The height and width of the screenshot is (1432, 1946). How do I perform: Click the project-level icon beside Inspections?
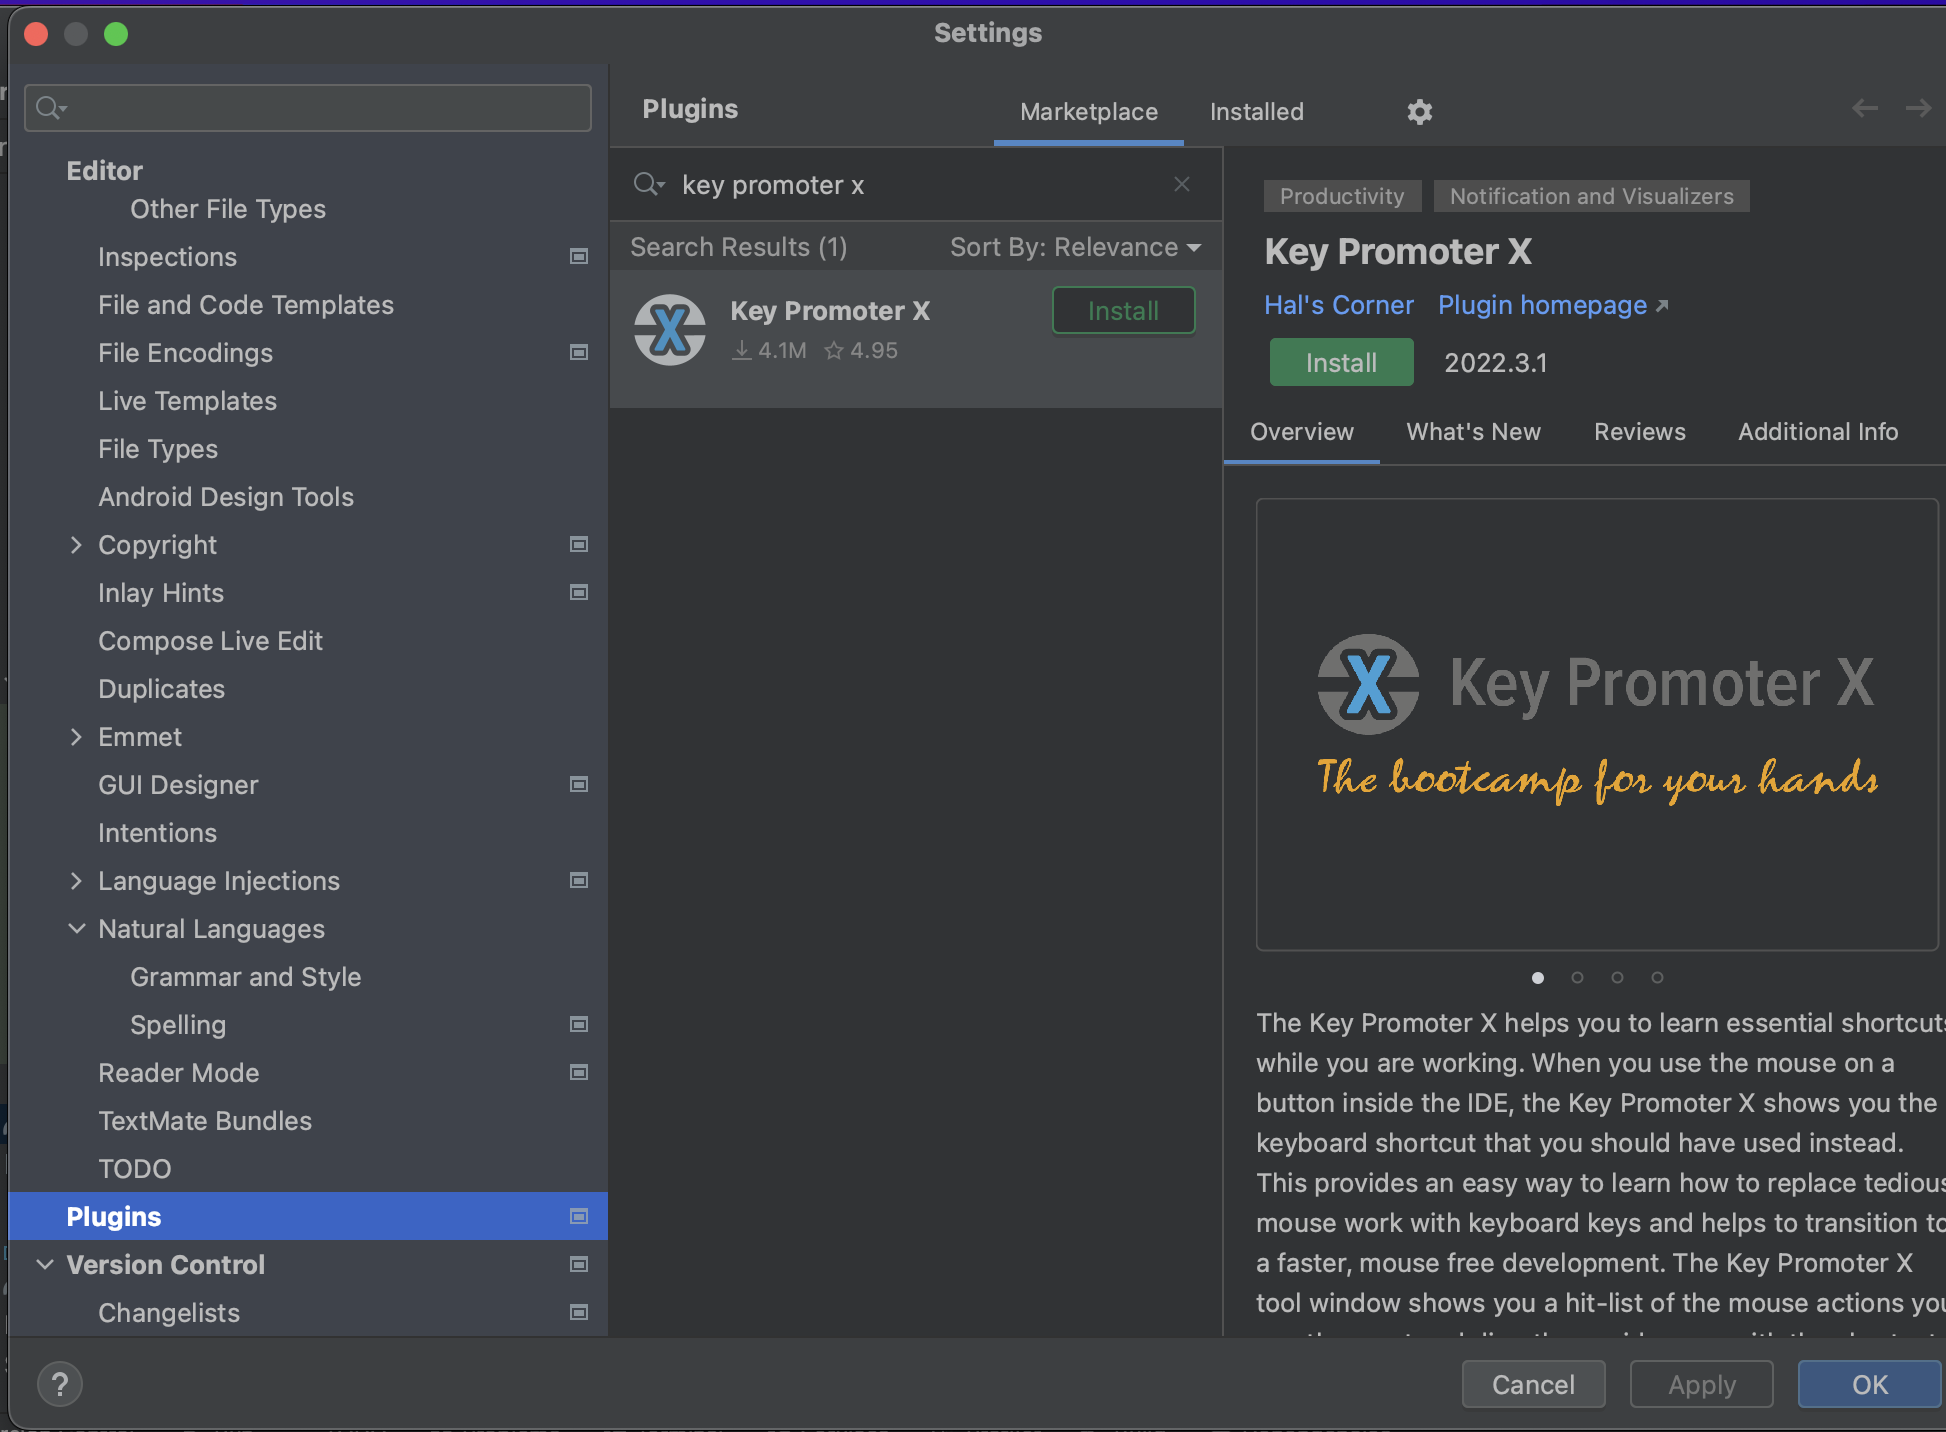click(x=578, y=257)
